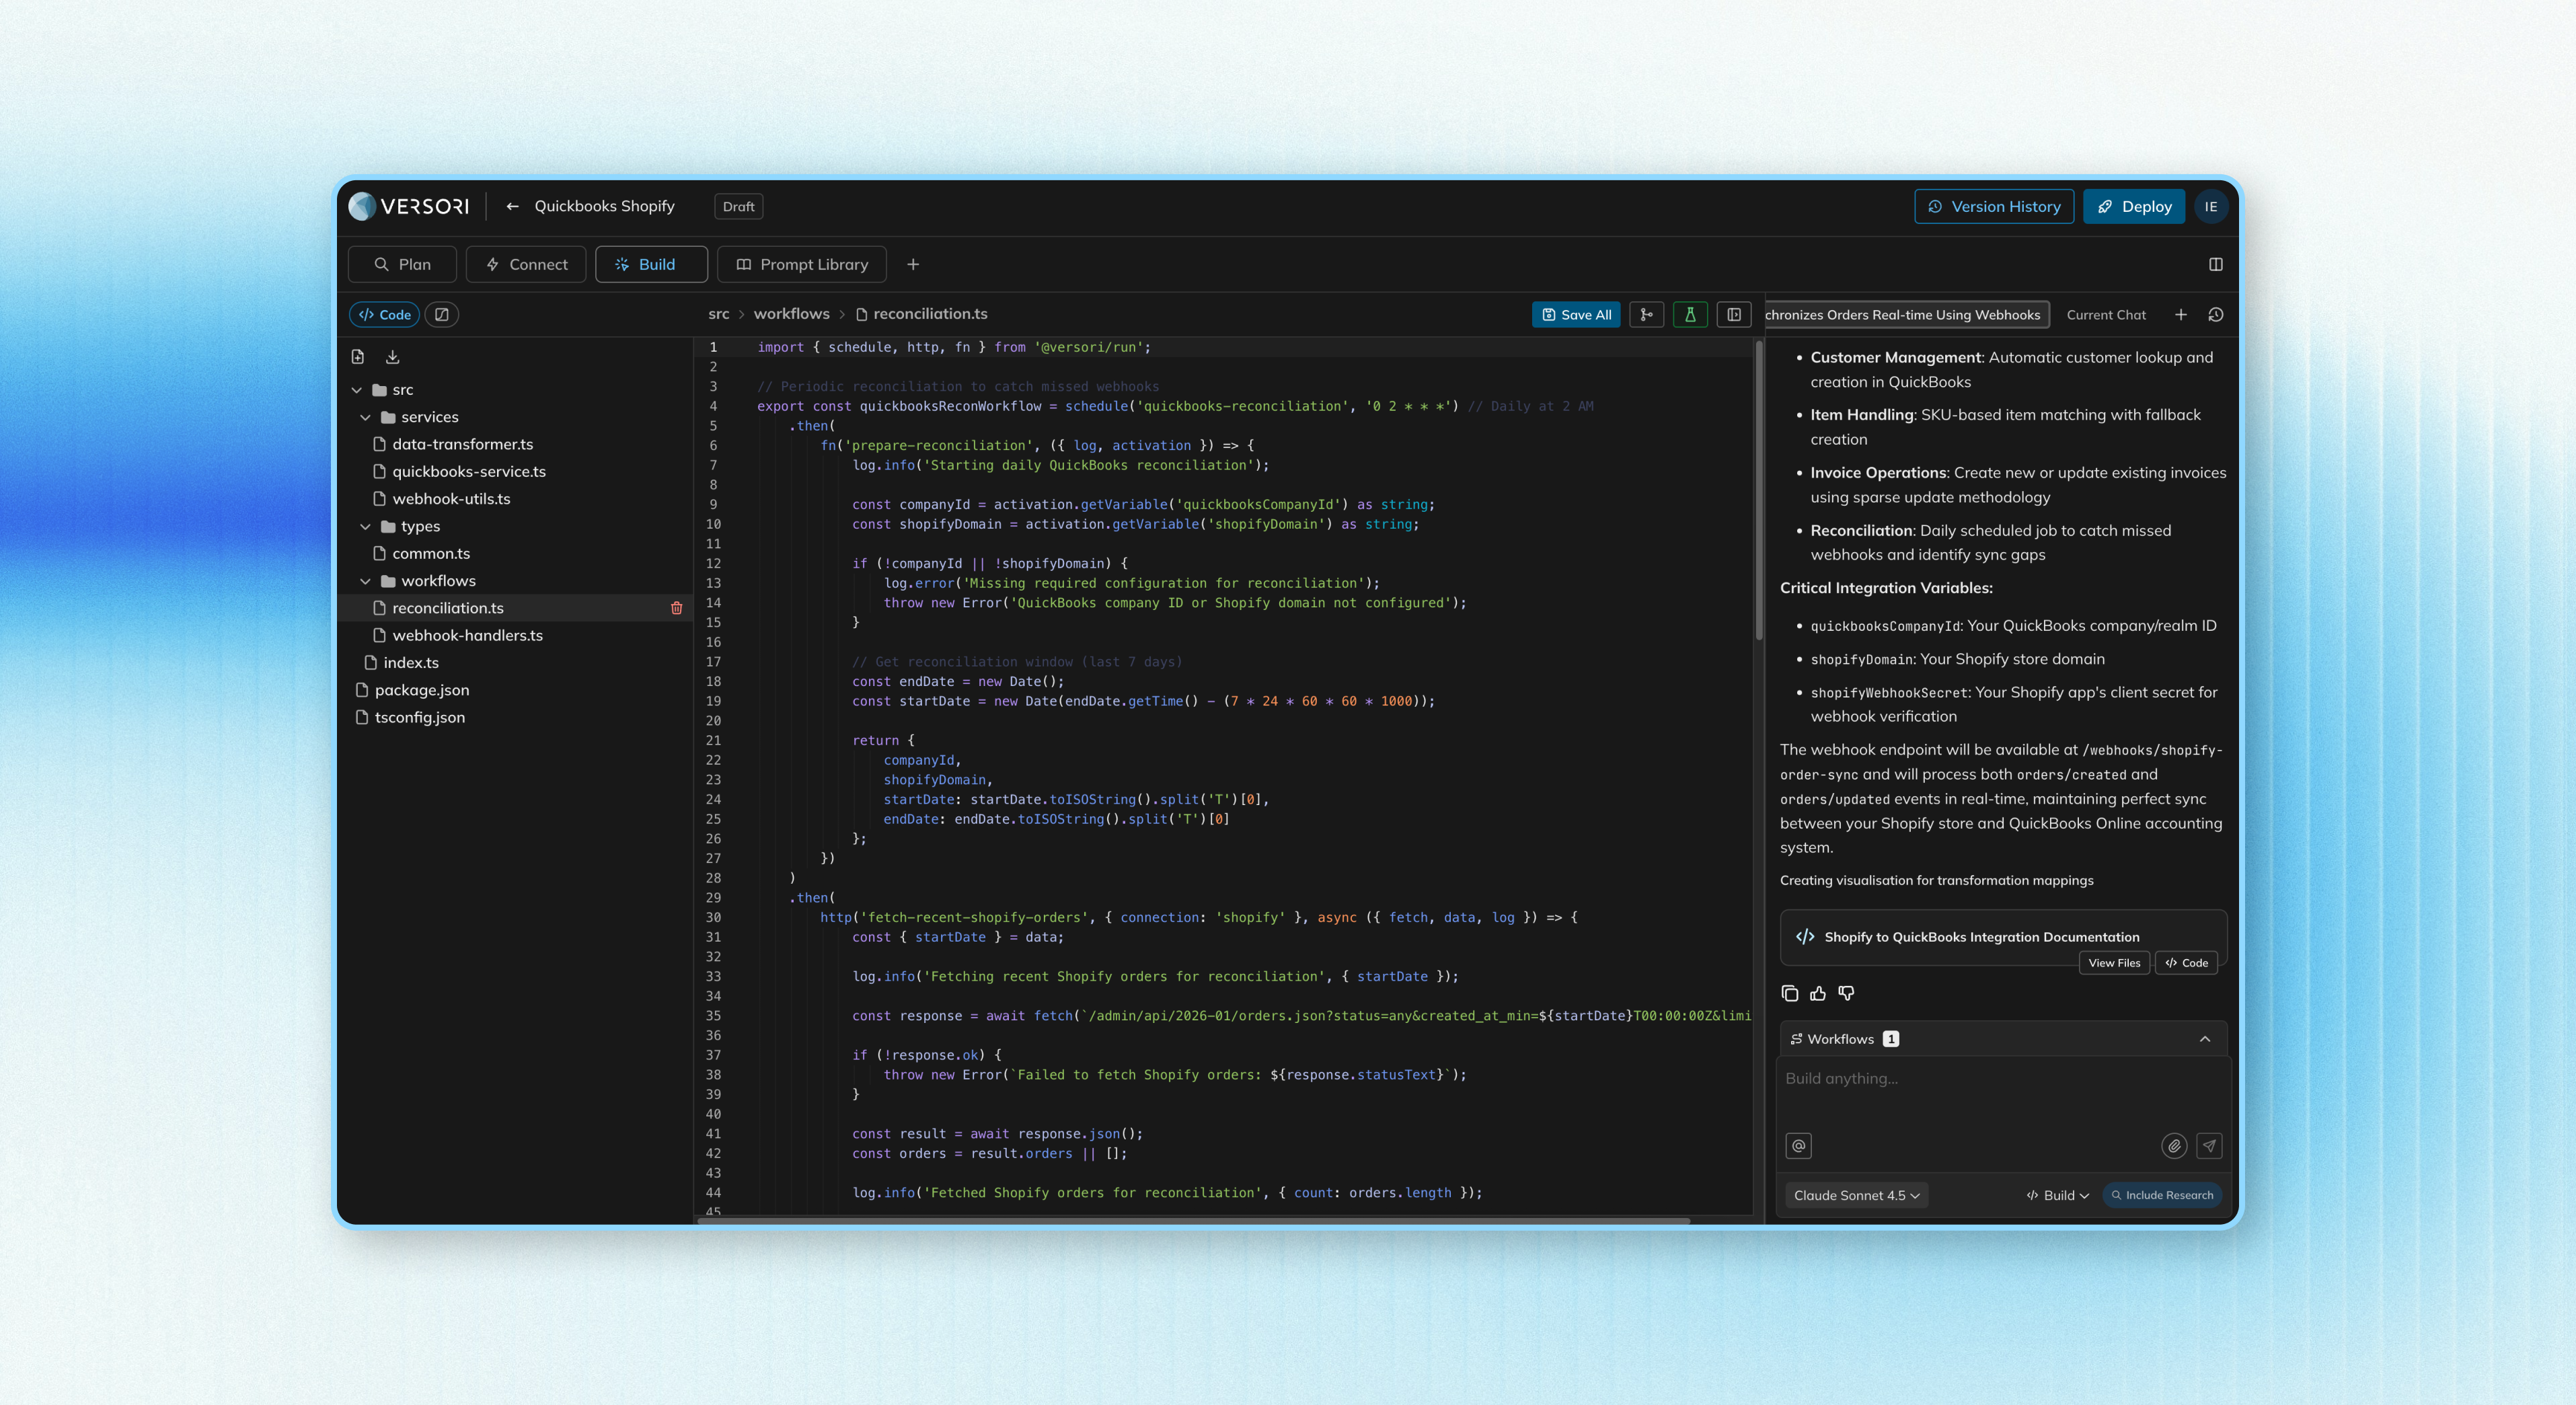Open chat history with the clock icon
Image resolution: width=2576 pixels, height=1405 pixels.
(x=2216, y=314)
